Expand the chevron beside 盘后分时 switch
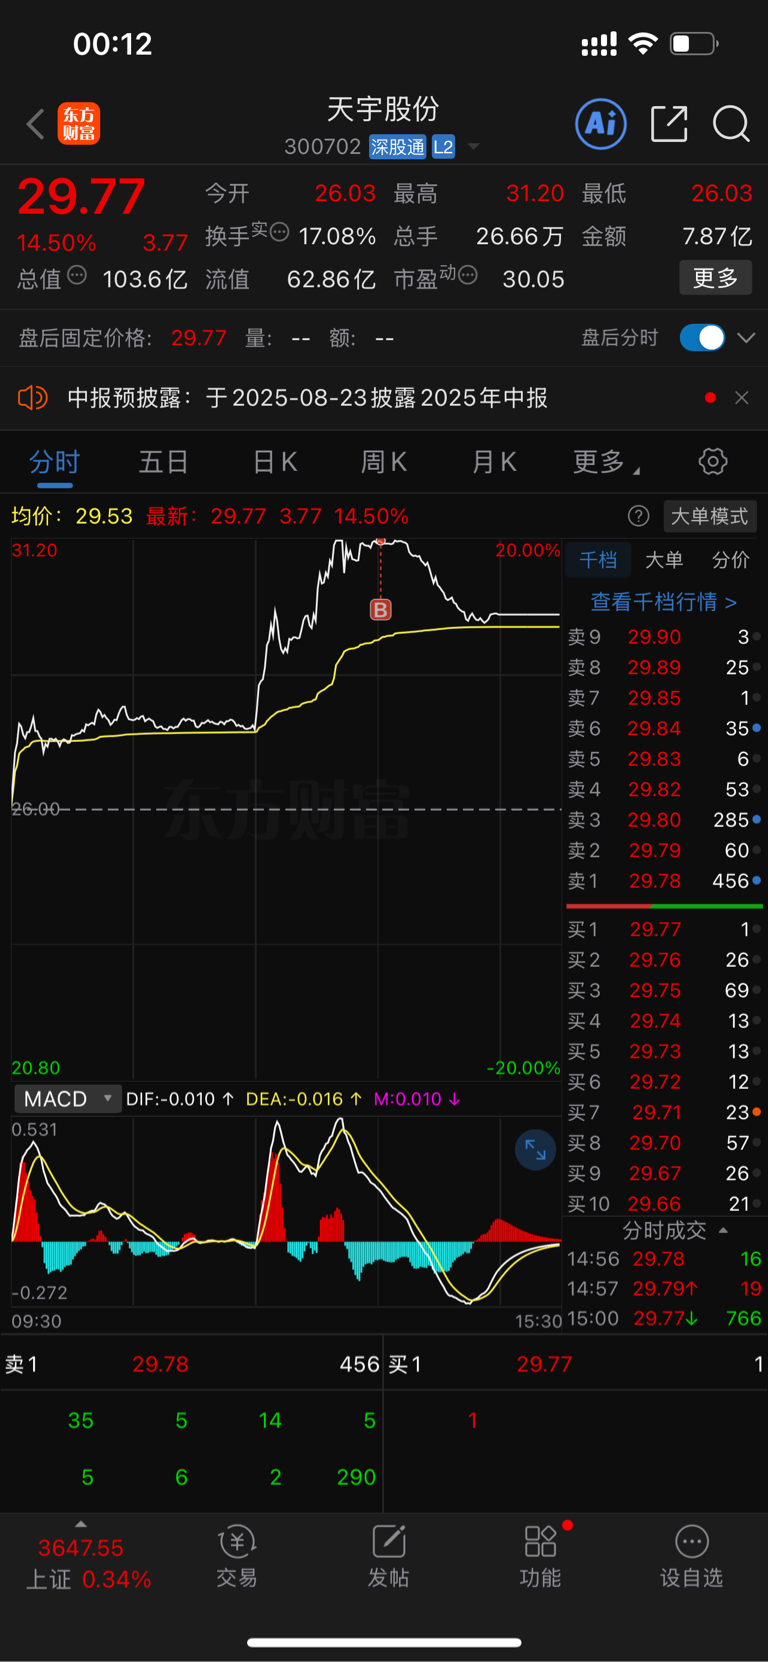The image size is (768, 1662). [x=746, y=338]
